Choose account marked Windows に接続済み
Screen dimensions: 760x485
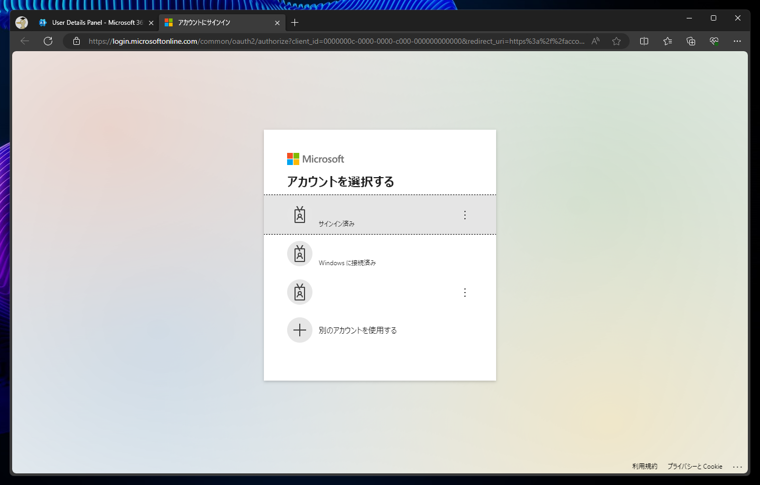click(380, 254)
